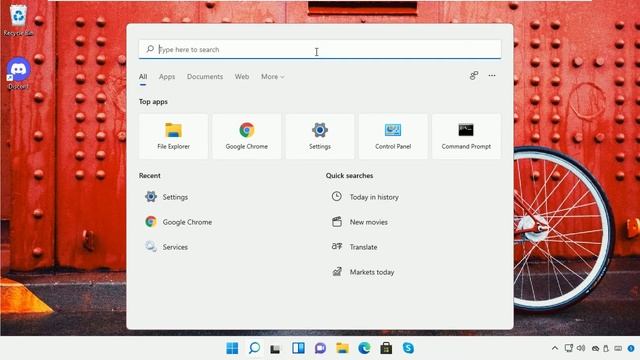Image resolution: width=640 pixels, height=360 pixels.
Task: Open the three-dot search options menu
Action: point(492,76)
